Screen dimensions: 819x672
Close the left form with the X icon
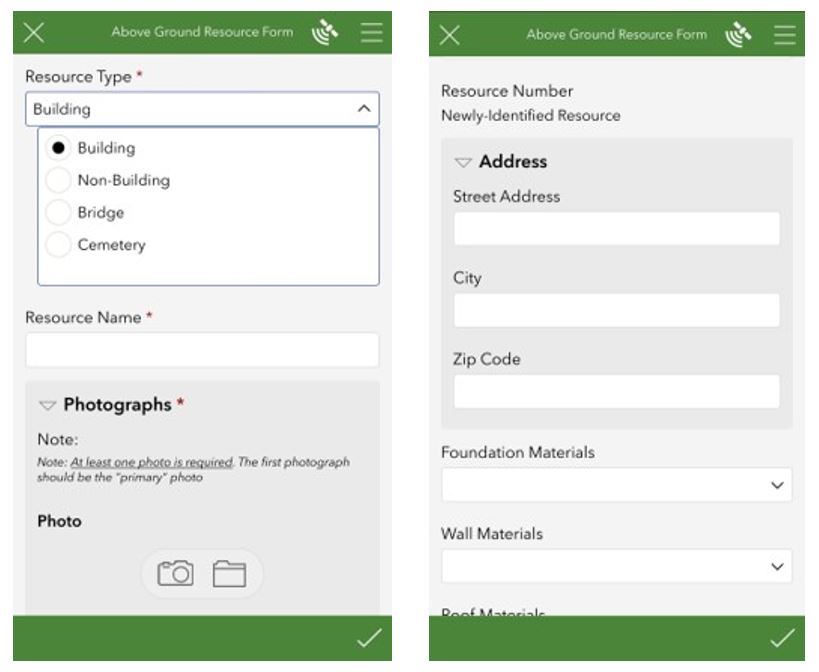tap(34, 32)
